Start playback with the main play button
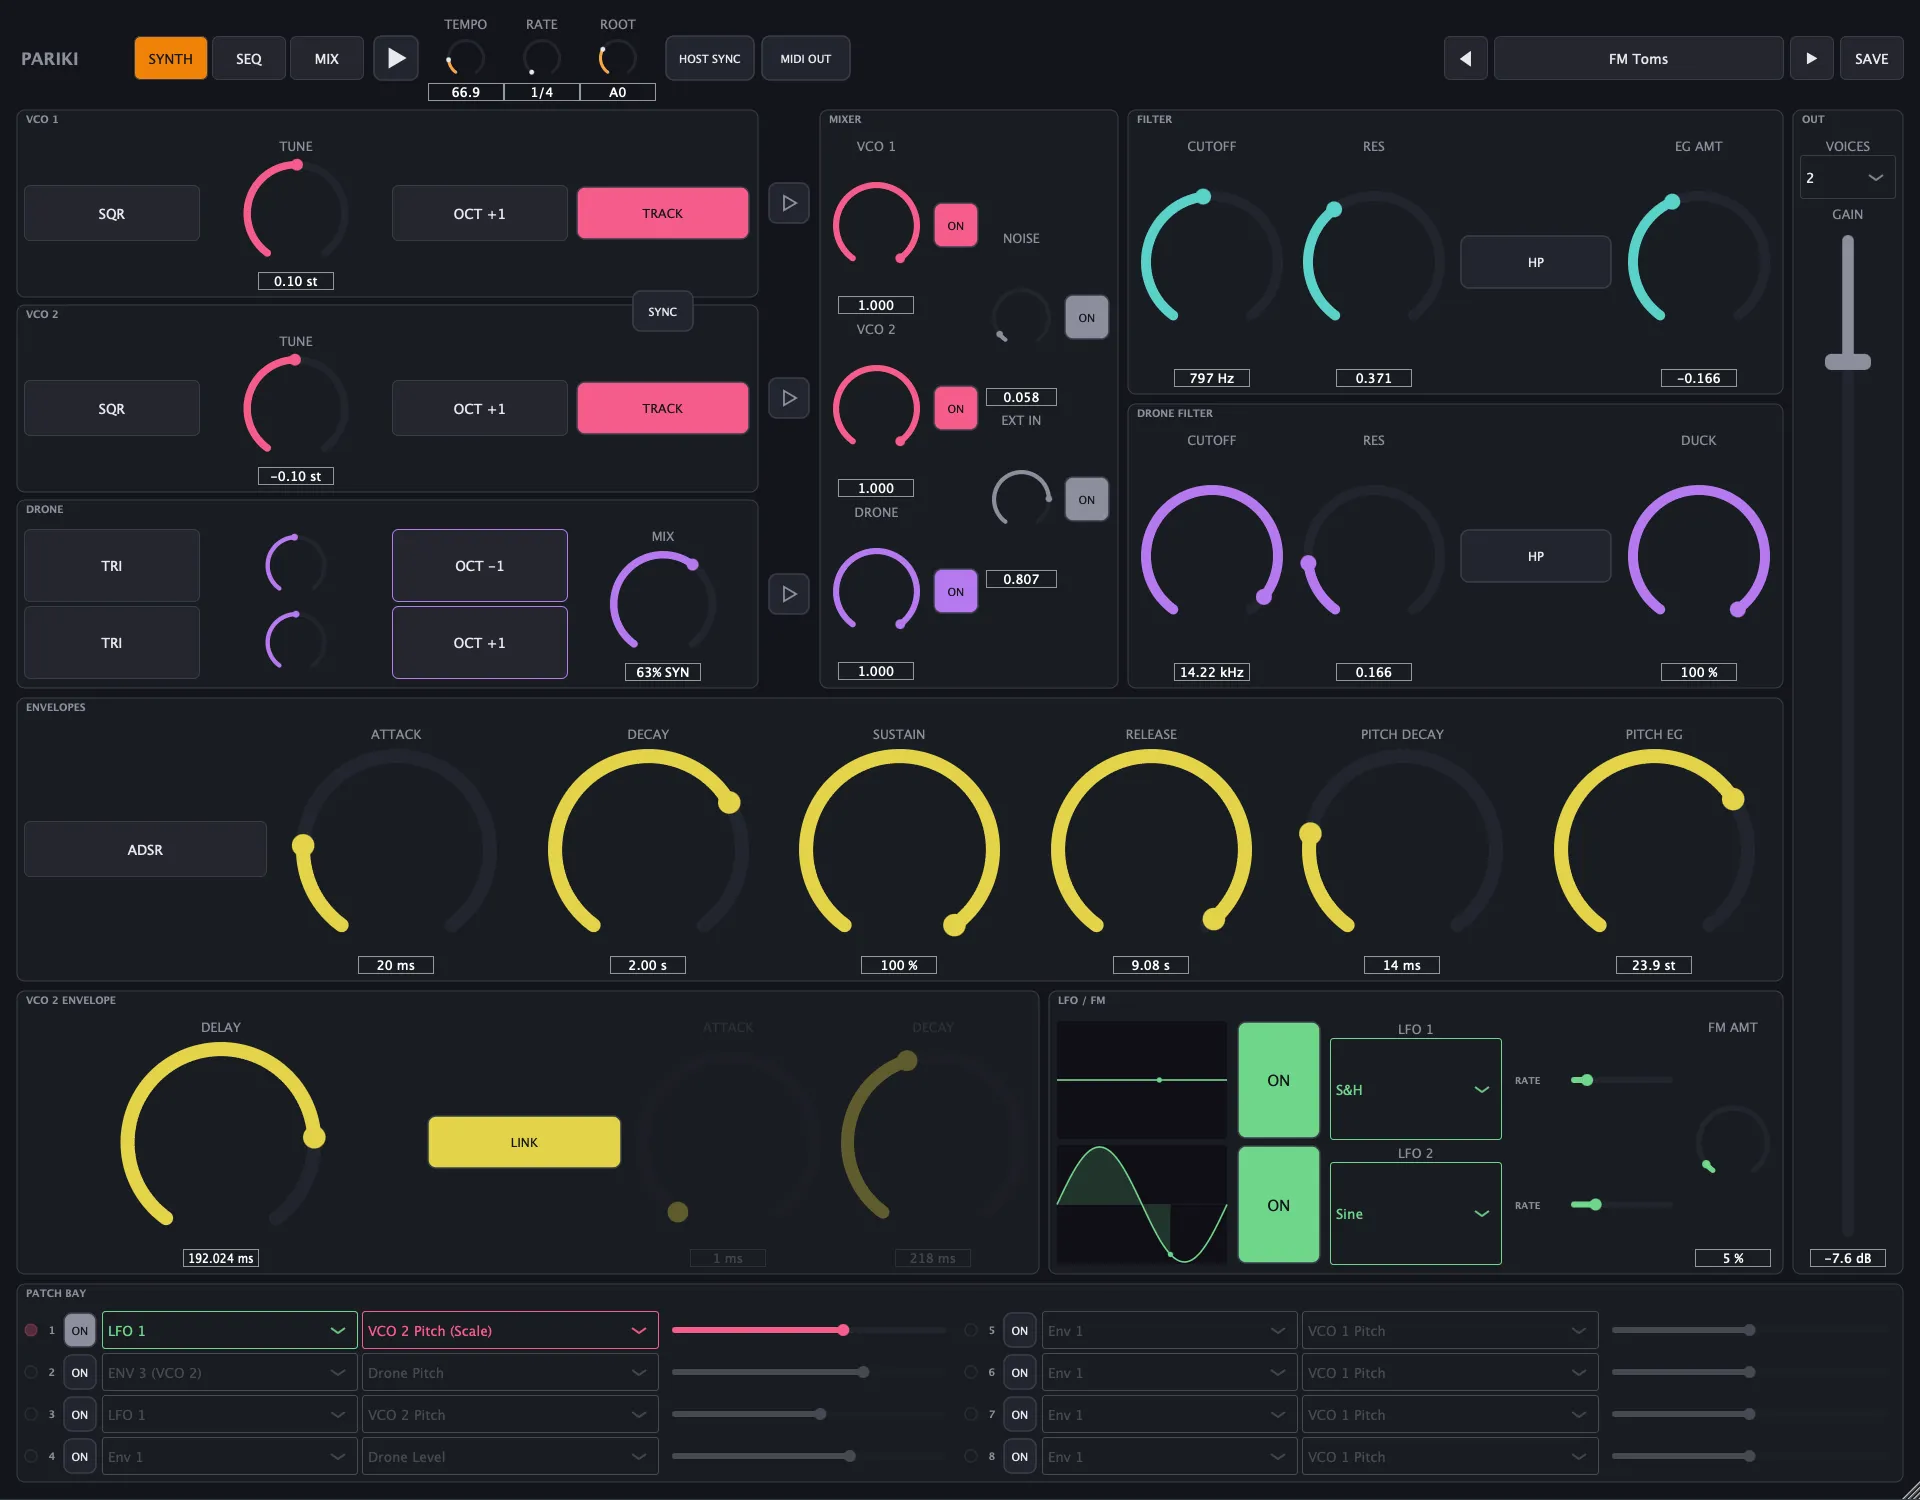 pos(396,58)
